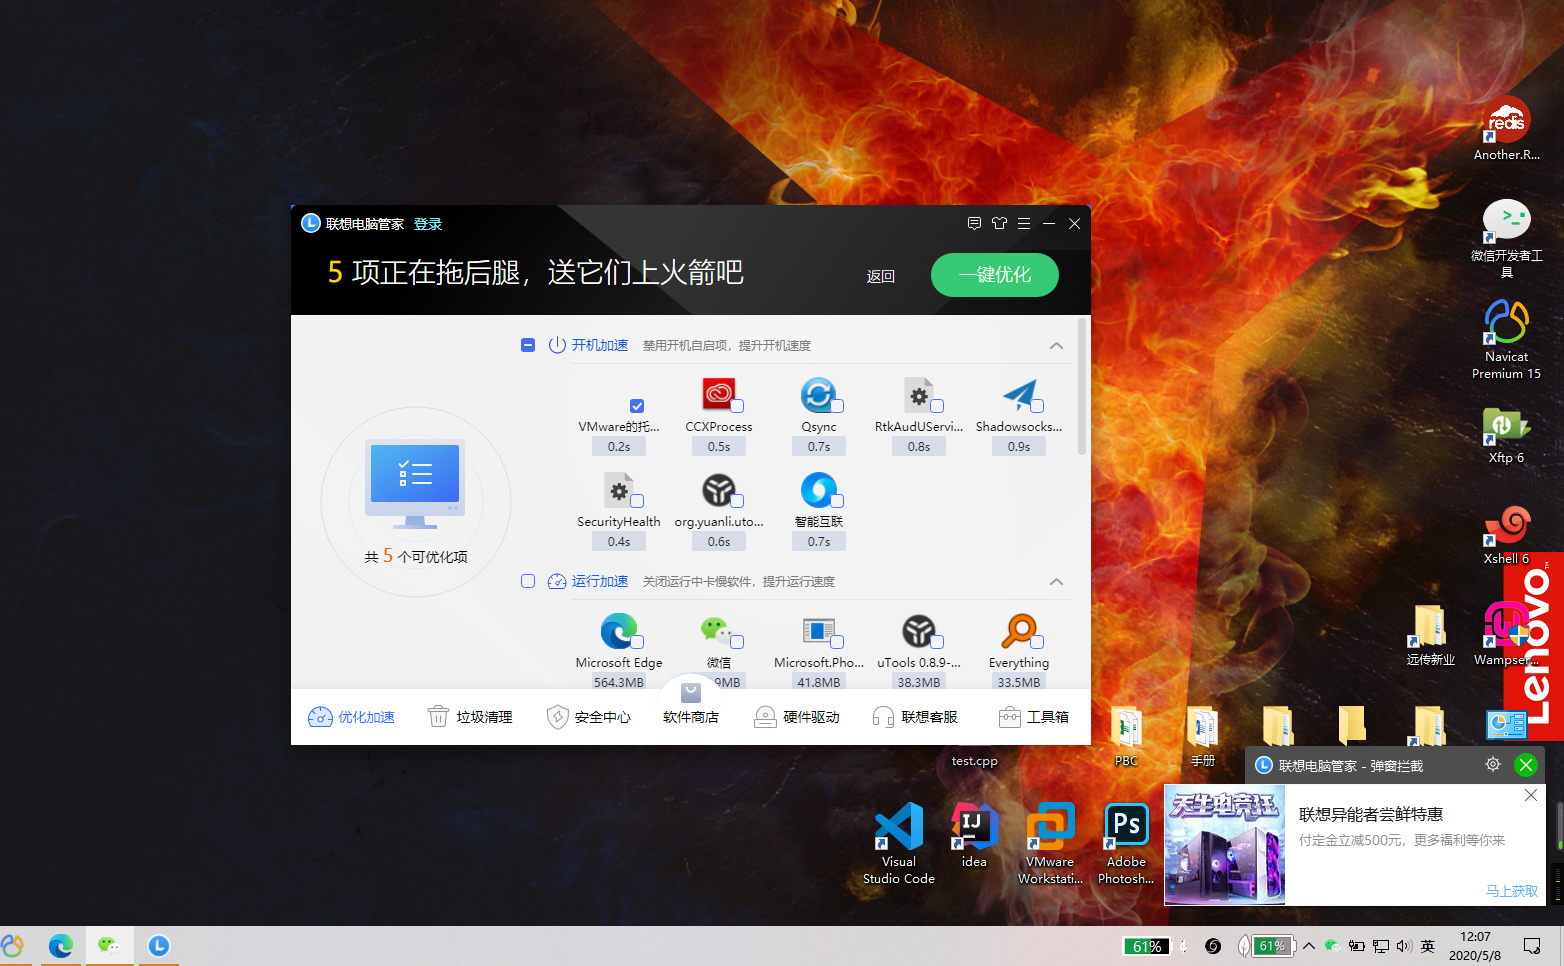Click the gaming PC ad thumbnail
1564x966 pixels.
[x=1225, y=845]
